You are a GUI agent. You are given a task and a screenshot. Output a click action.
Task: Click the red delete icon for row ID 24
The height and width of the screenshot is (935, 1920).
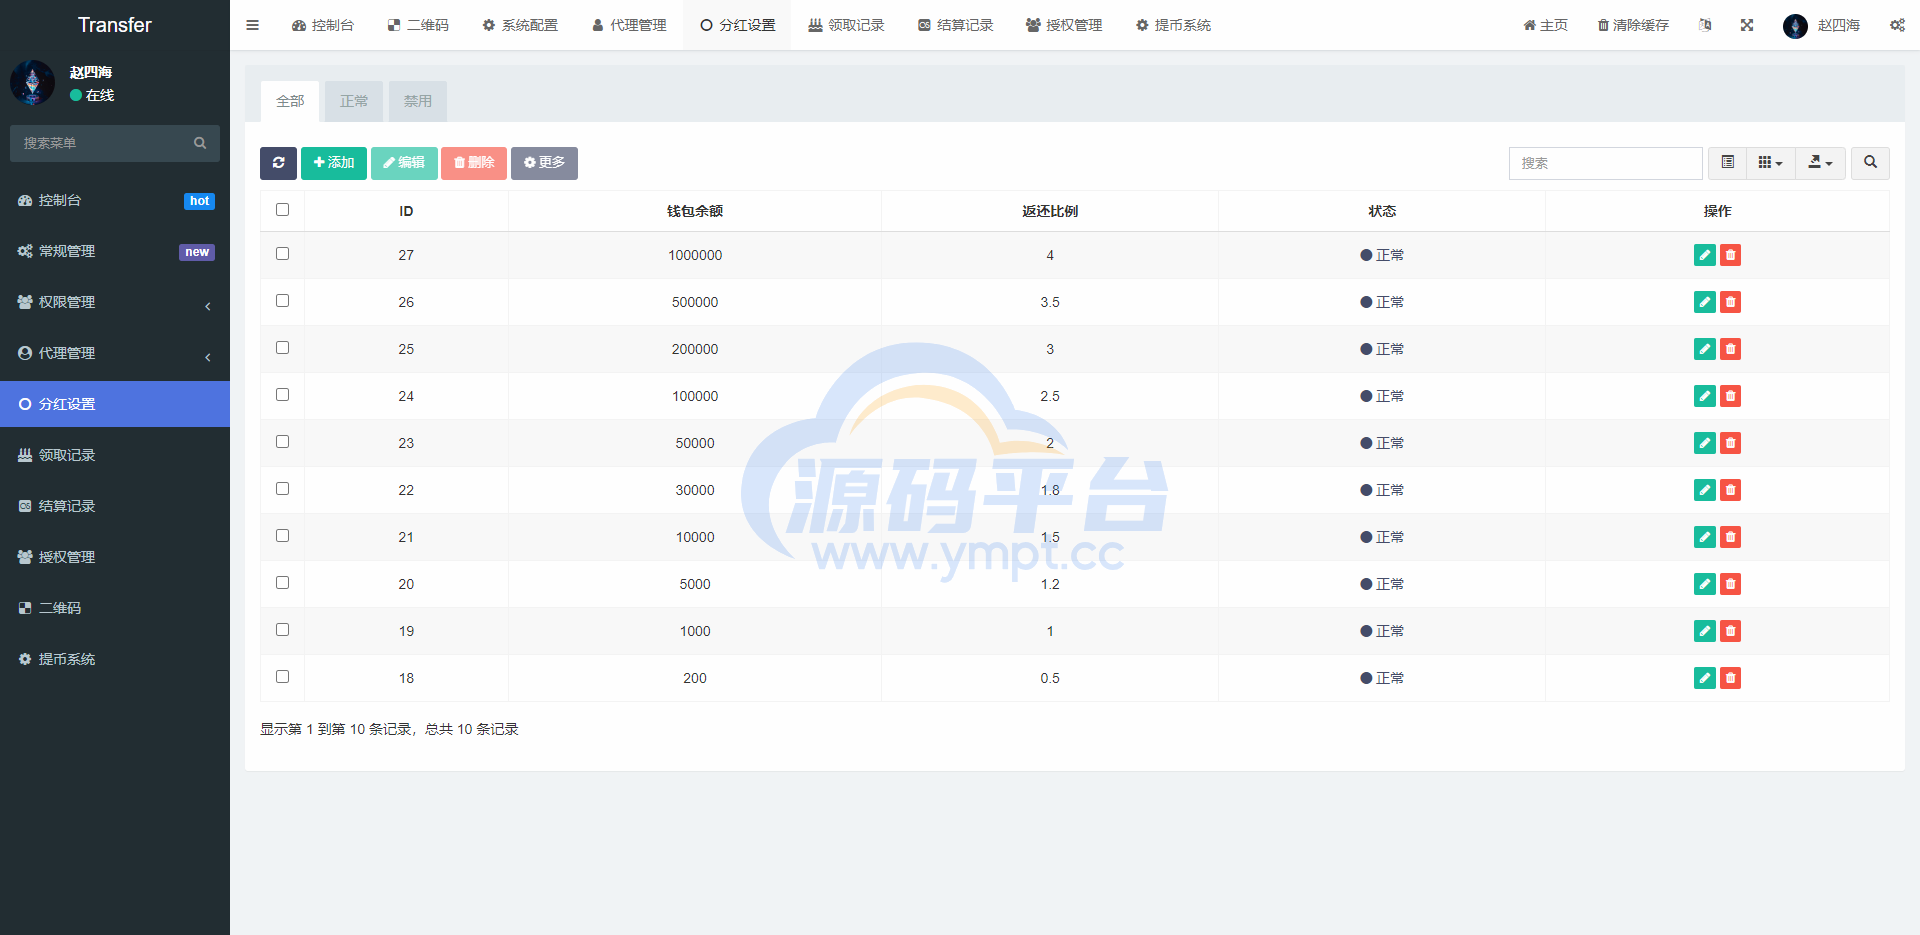coord(1730,396)
